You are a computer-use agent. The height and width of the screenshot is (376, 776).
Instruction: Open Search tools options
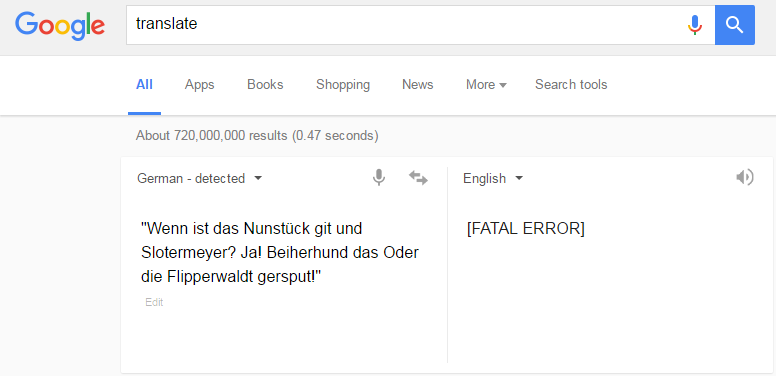(x=571, y=85)
